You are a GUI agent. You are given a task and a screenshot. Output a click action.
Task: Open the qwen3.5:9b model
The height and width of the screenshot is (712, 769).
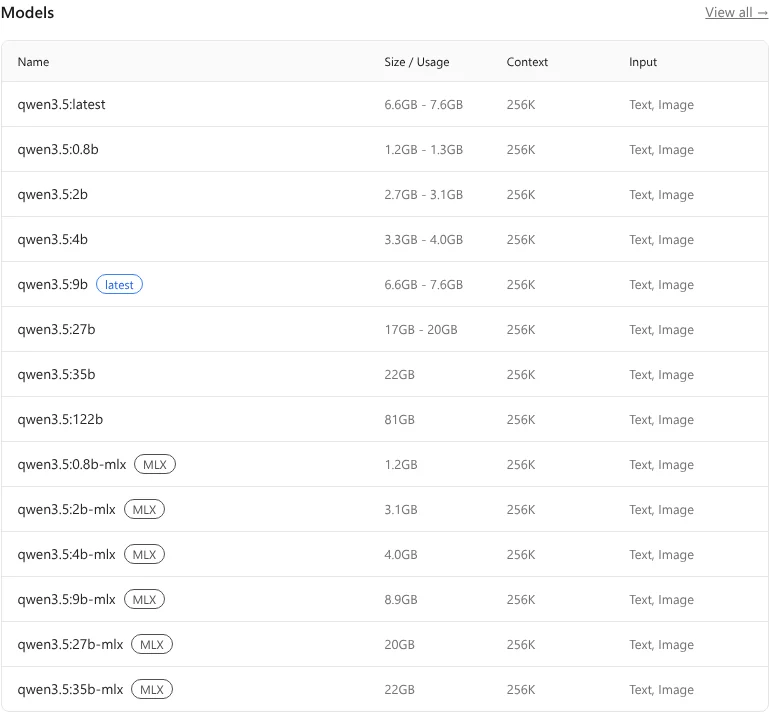tap(52, 284)
